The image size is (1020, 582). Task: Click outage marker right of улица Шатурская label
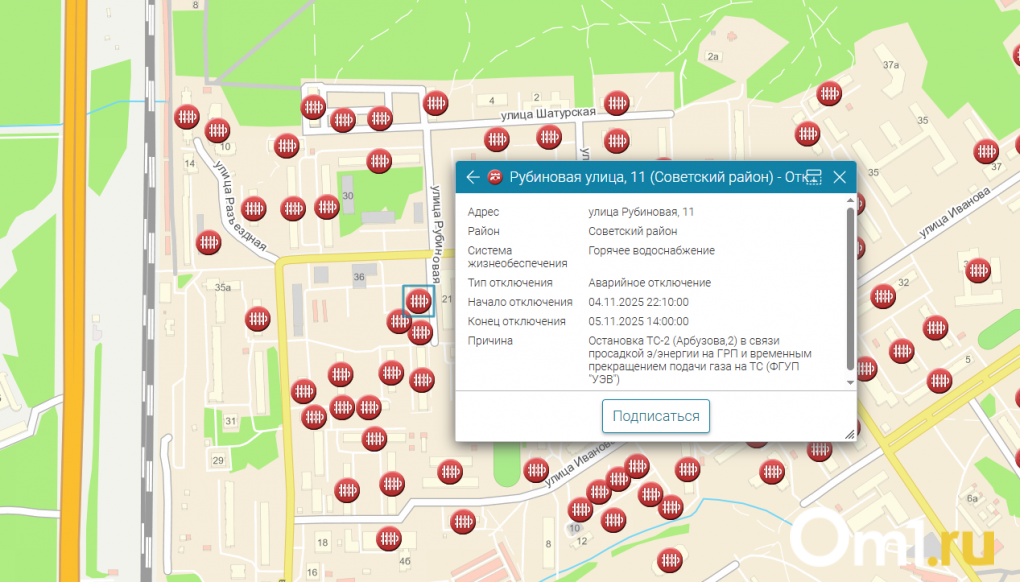point(618,101)
